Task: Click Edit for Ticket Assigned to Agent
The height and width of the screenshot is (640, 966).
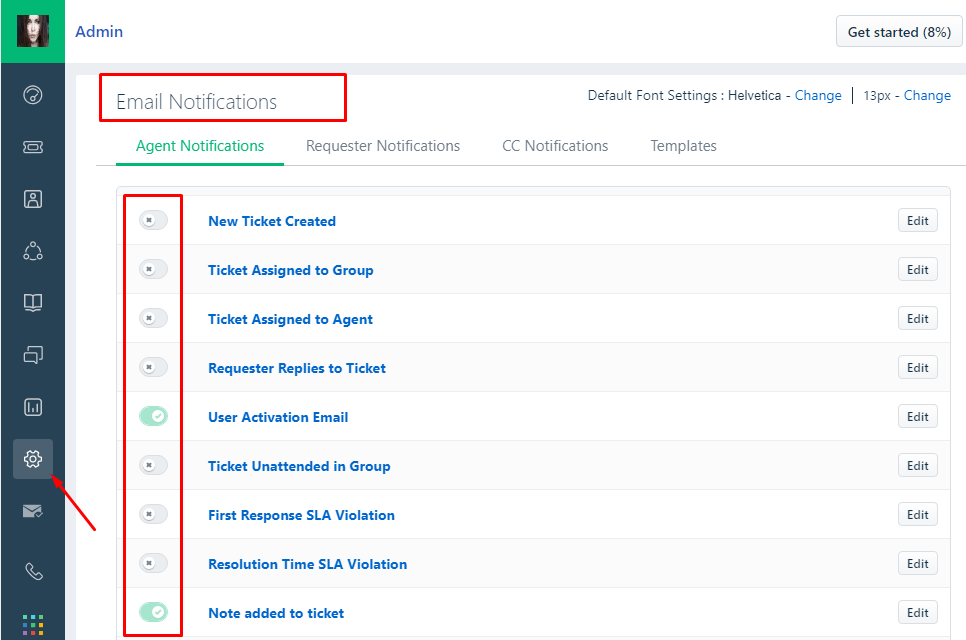Action: [917, 318]
